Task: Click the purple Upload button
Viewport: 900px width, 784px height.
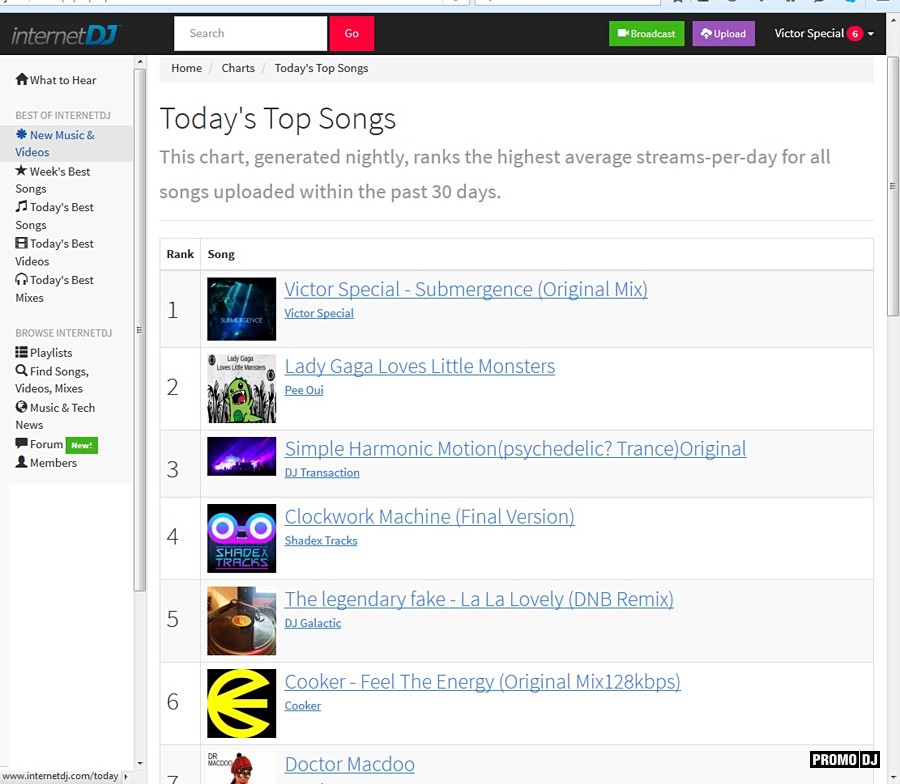Action: tap(723, 34)
